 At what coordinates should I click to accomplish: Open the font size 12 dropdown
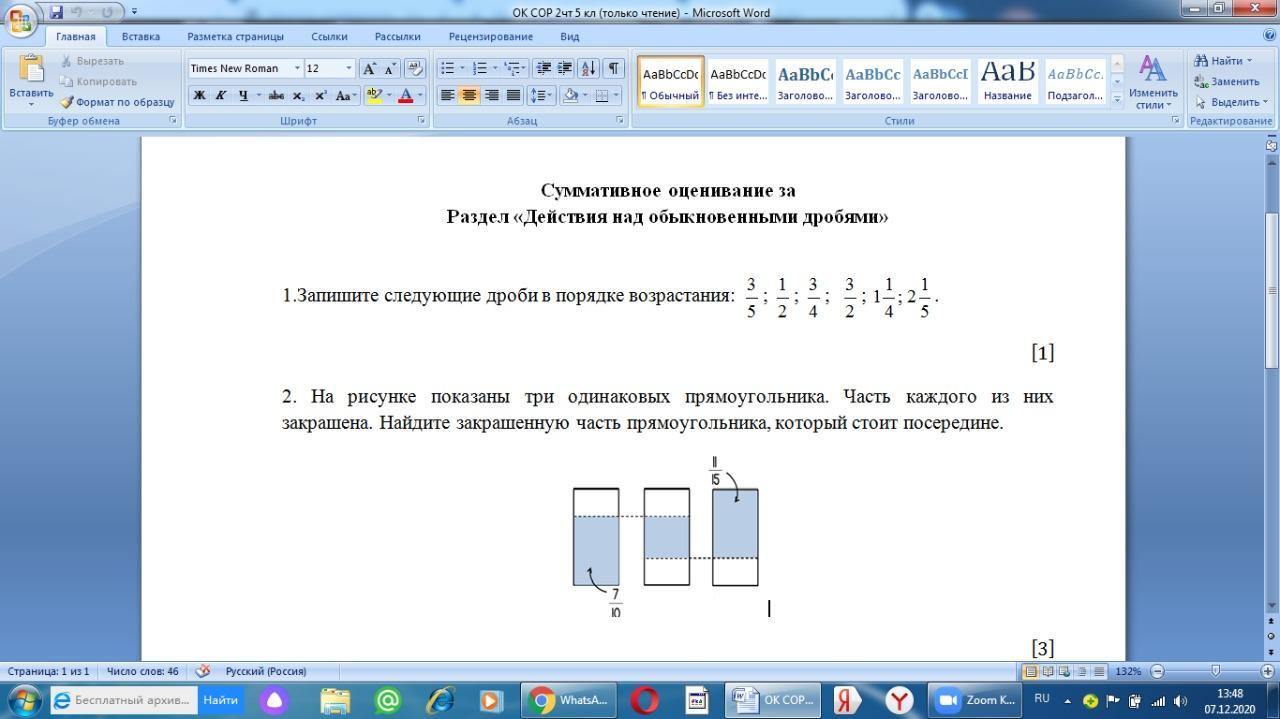348,68
